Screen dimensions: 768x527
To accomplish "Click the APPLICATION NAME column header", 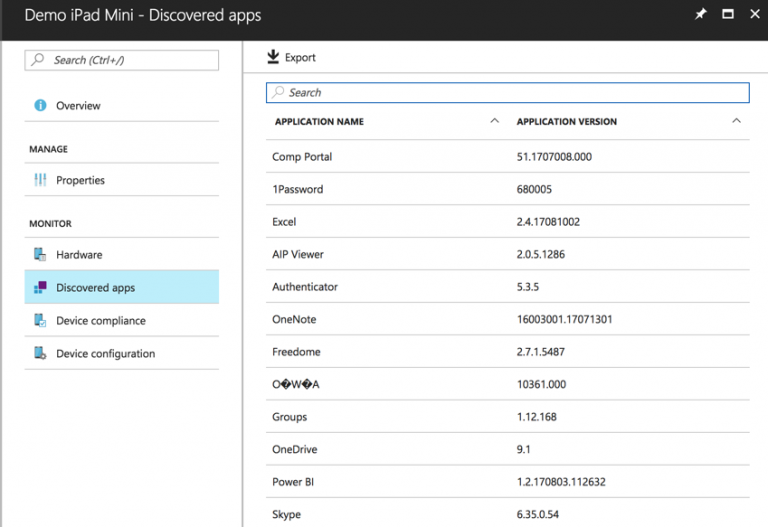I will tap(319, 121).
